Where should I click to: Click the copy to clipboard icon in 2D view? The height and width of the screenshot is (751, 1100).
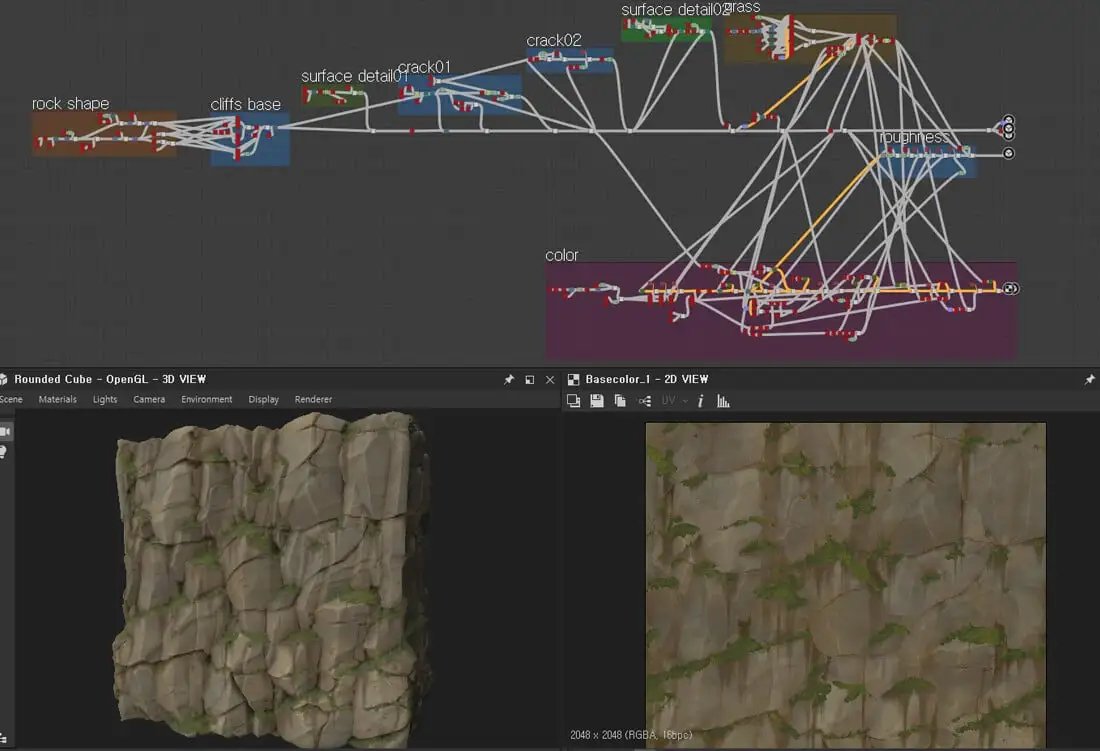click(x=620, y=401)
